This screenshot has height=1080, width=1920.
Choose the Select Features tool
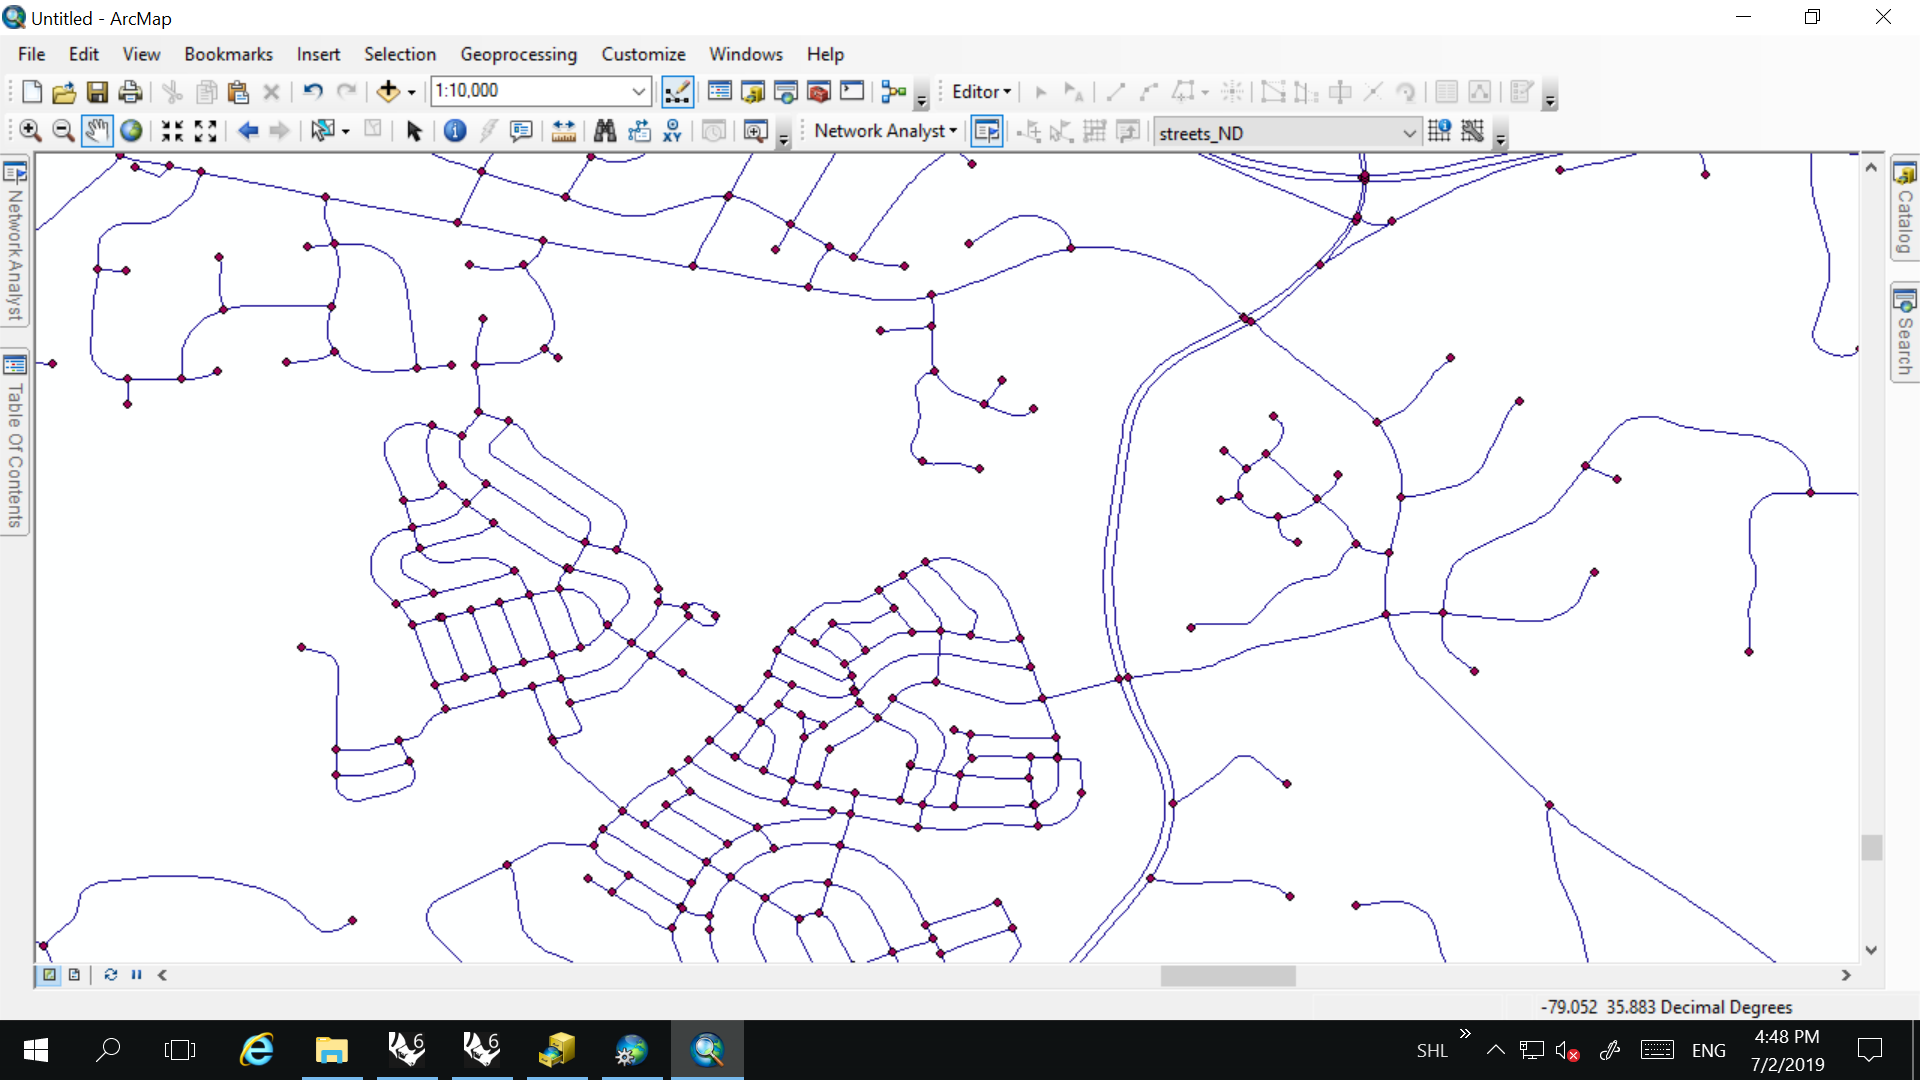[322, 131]
